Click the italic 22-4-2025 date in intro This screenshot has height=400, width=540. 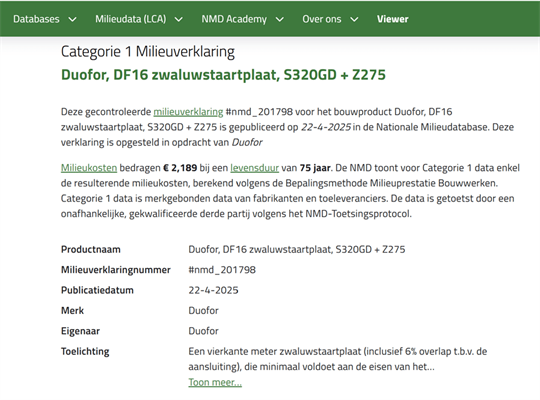pos(326,127)
